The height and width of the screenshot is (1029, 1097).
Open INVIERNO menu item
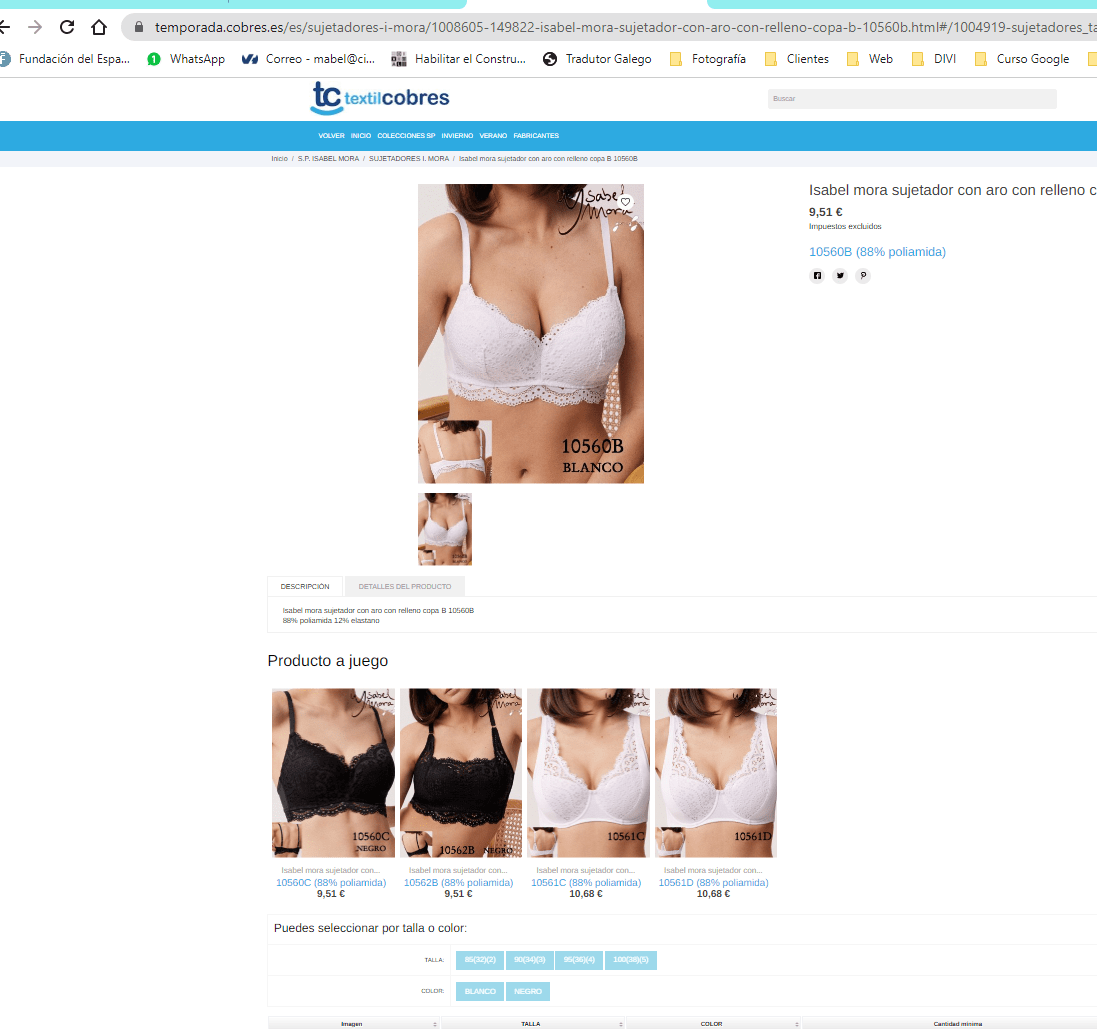457,136
